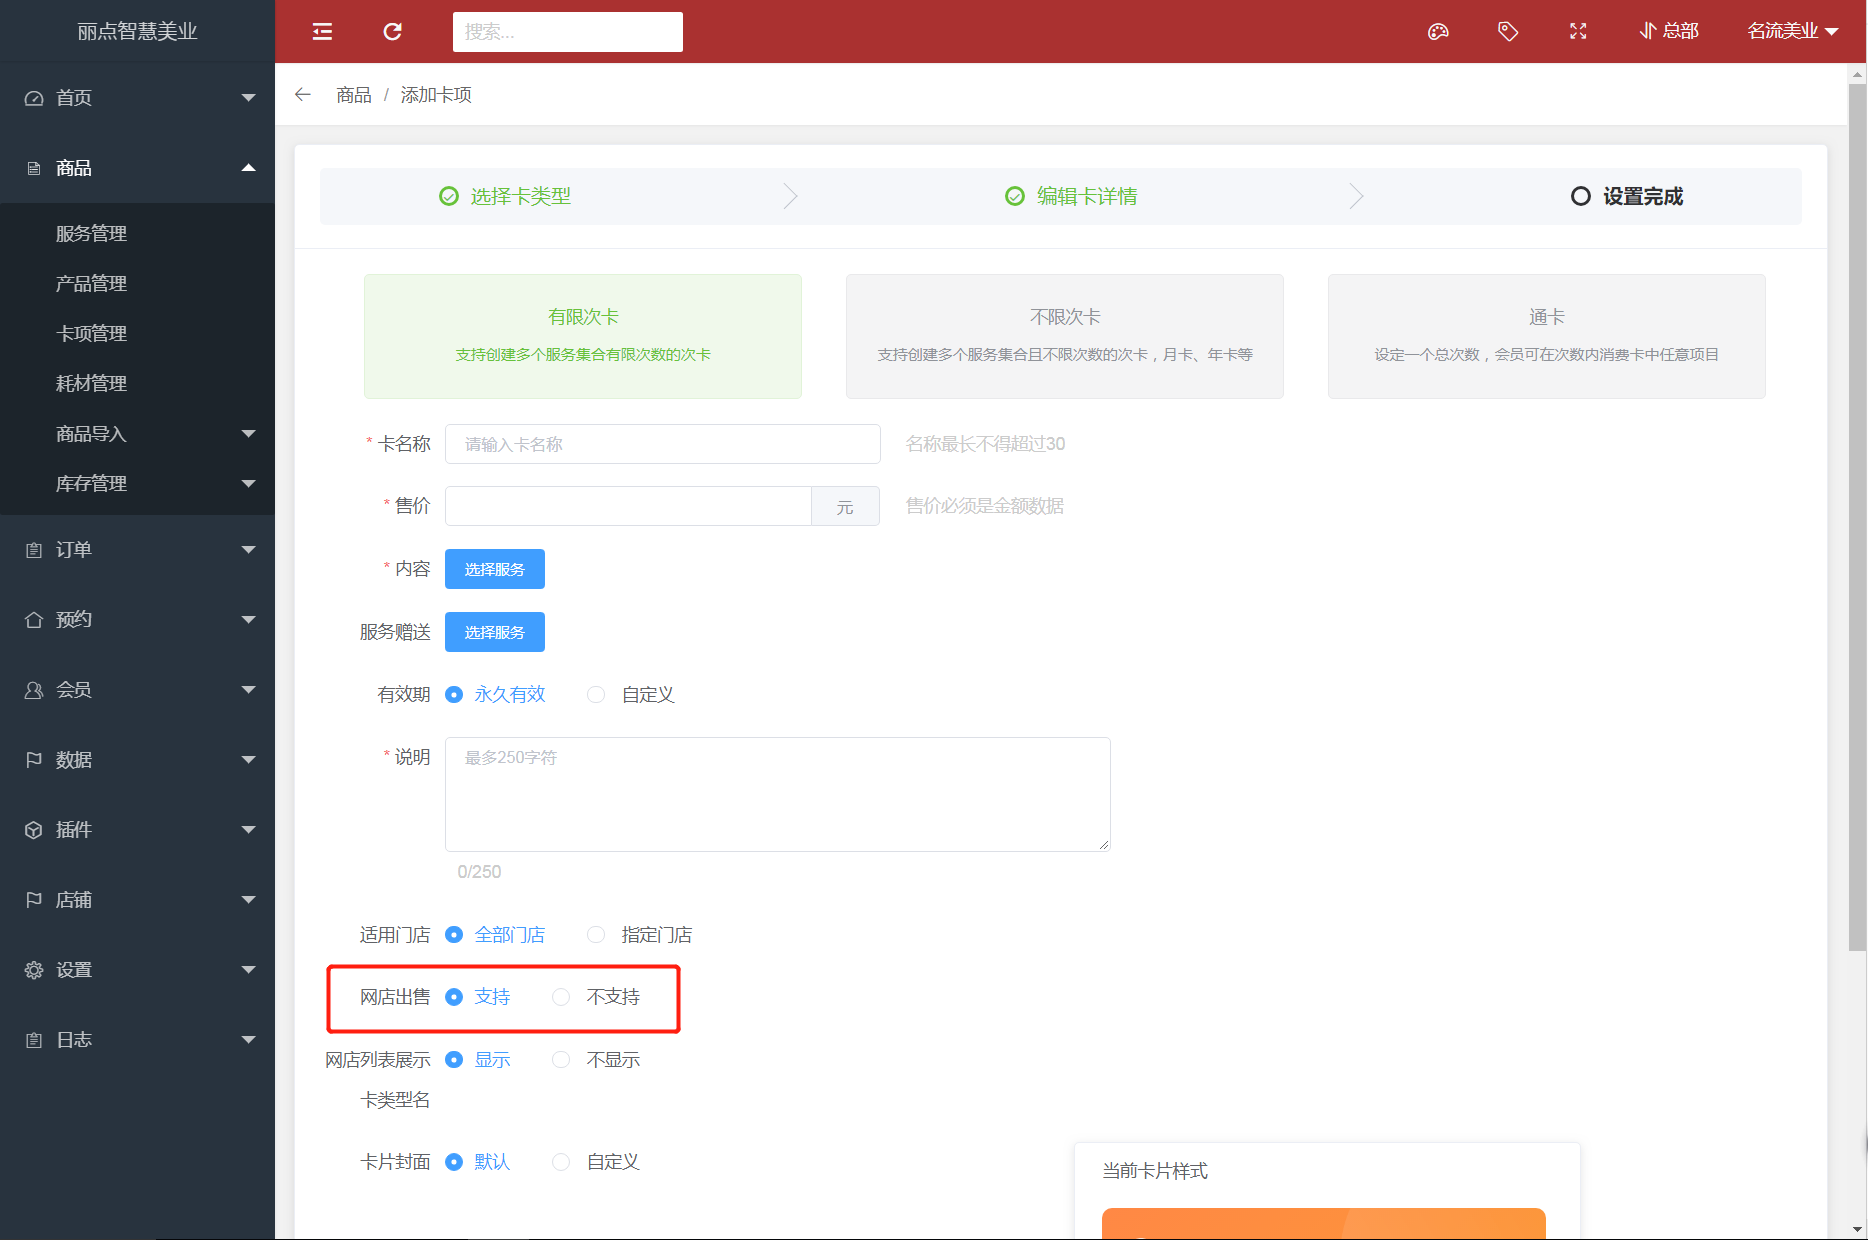
Task: Click the 店铺 flag icon in the sidebar
Action: [x=34, y=900]
